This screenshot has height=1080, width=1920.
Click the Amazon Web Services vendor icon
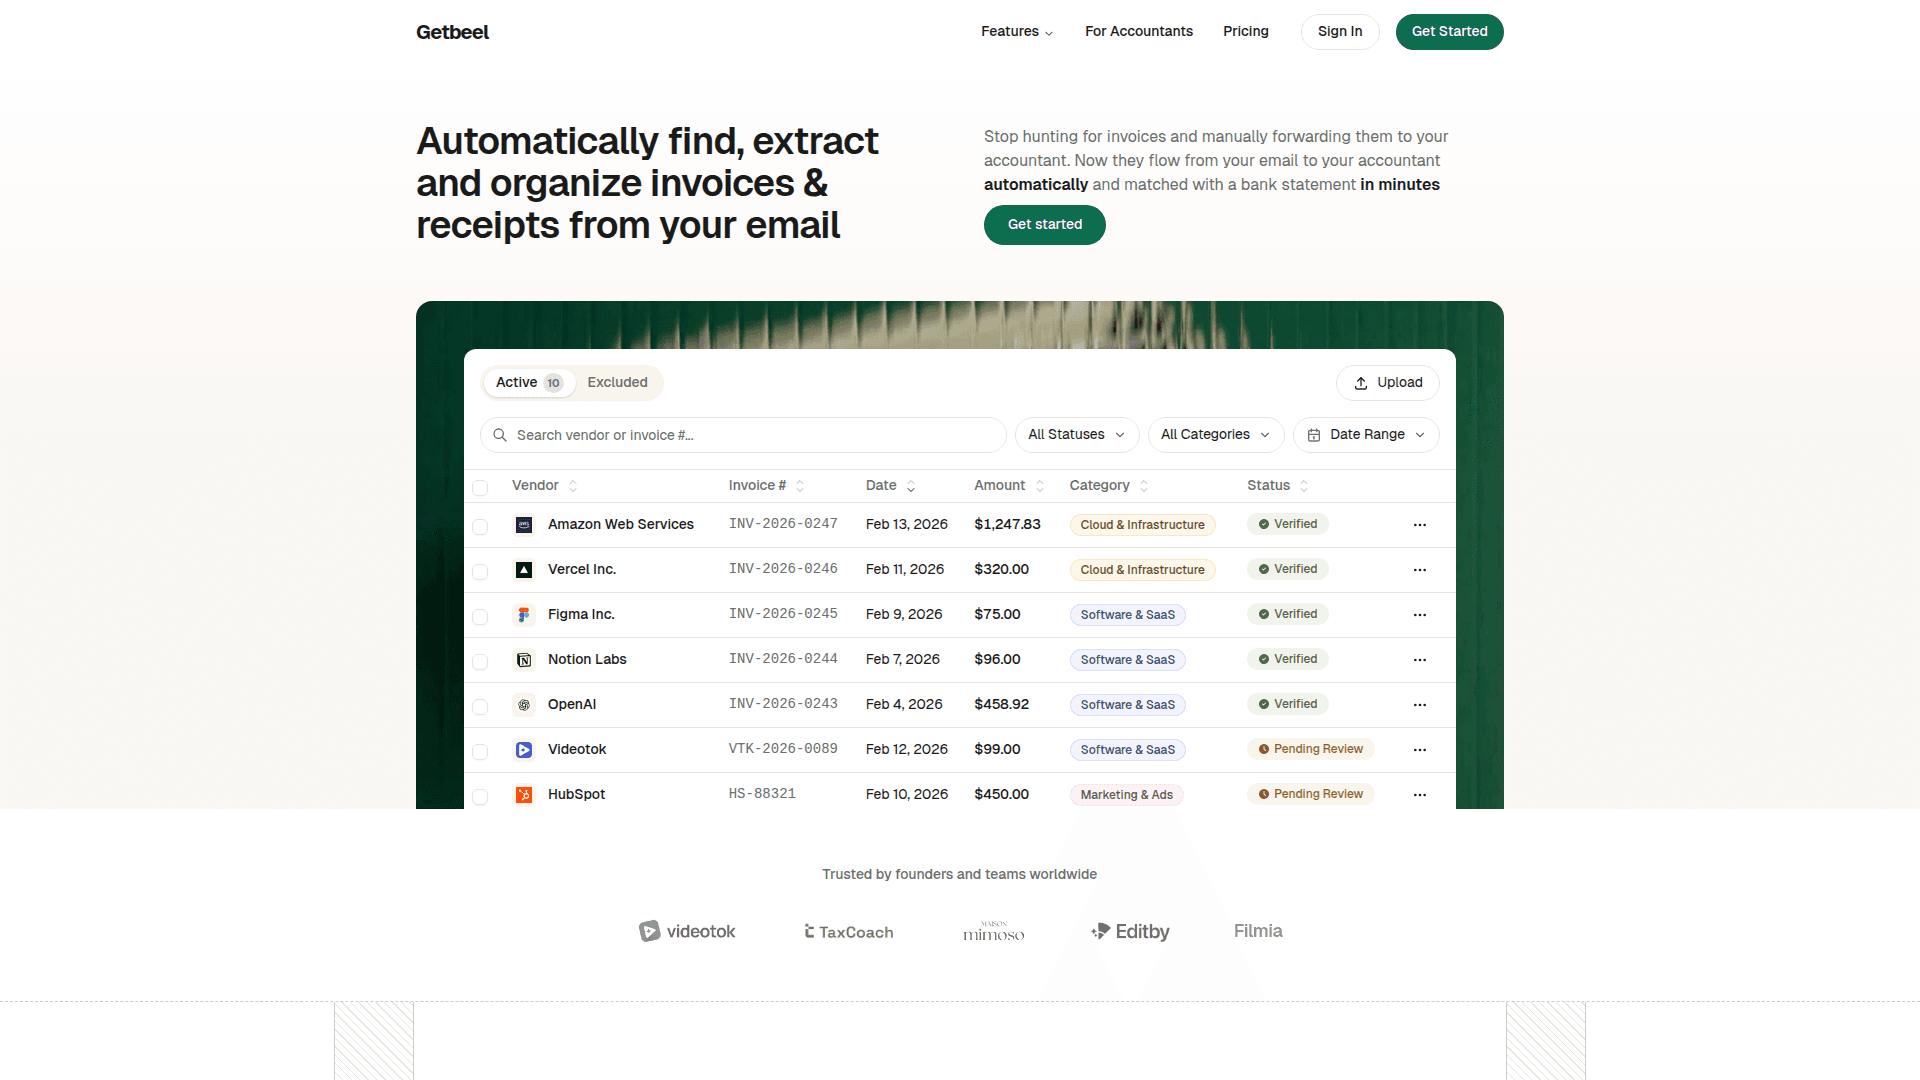pyautogui.click(x=523, y=525)
